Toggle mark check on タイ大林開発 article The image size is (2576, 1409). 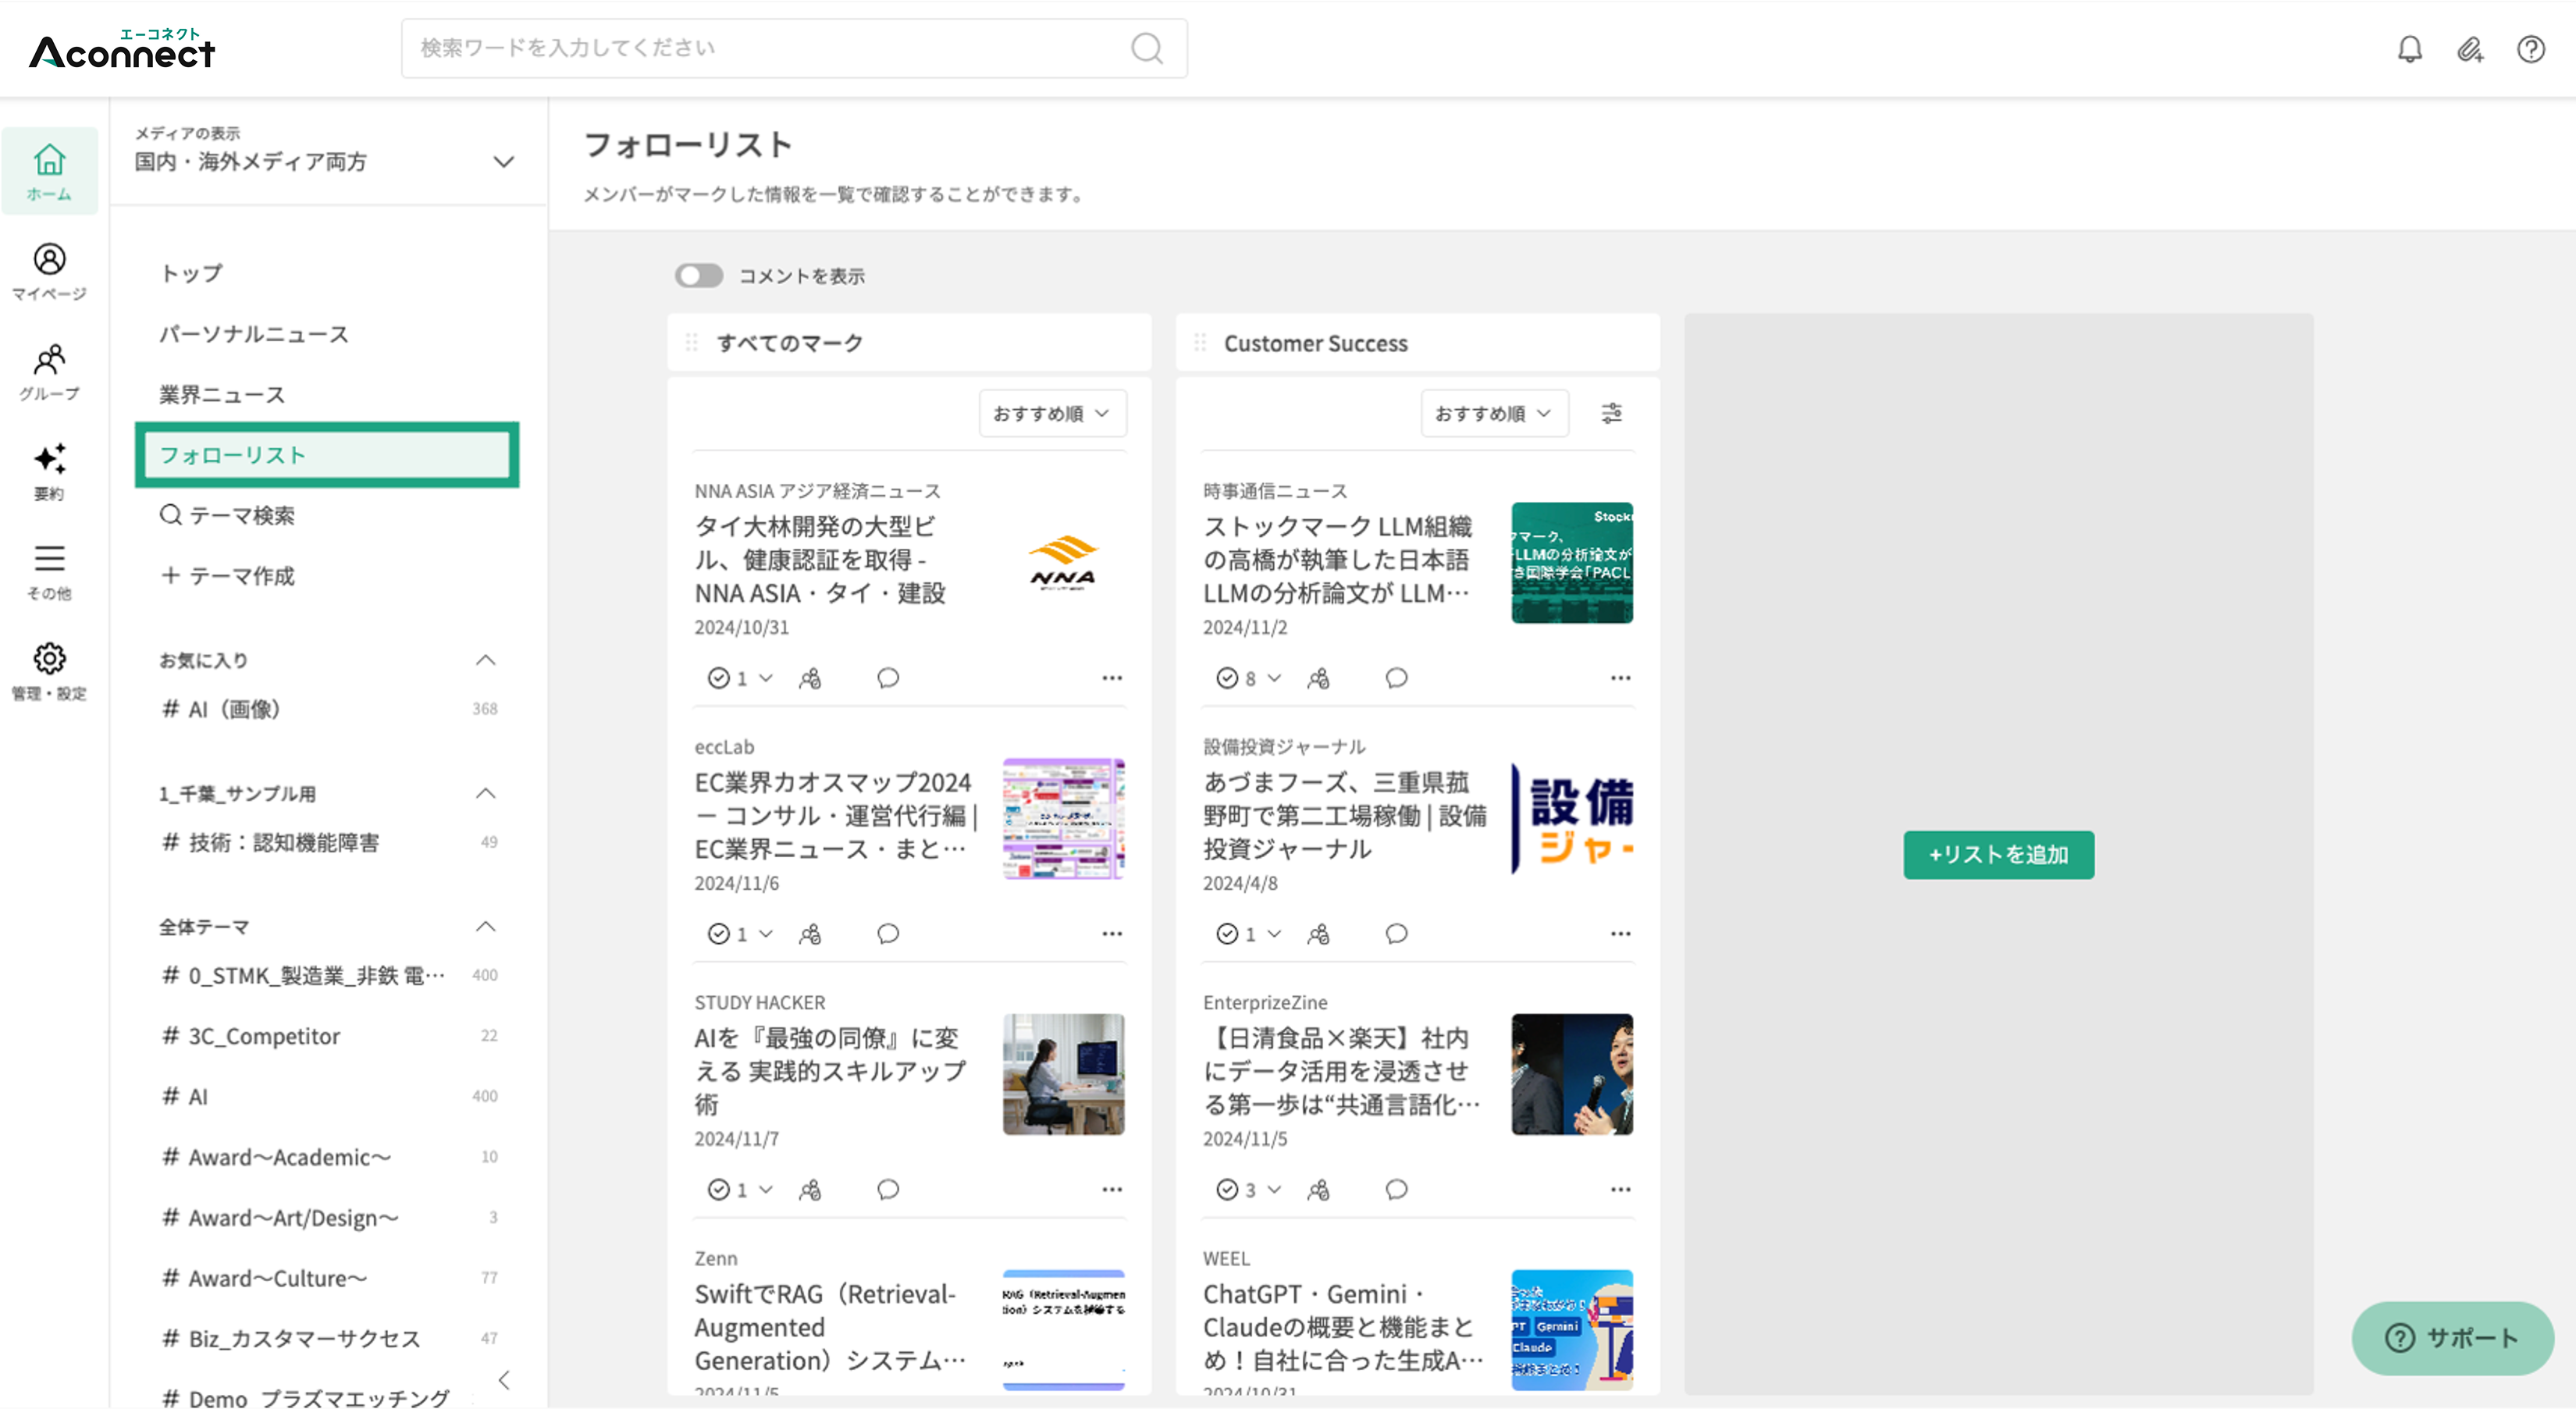pyautogui.click(x=718, y=678)
